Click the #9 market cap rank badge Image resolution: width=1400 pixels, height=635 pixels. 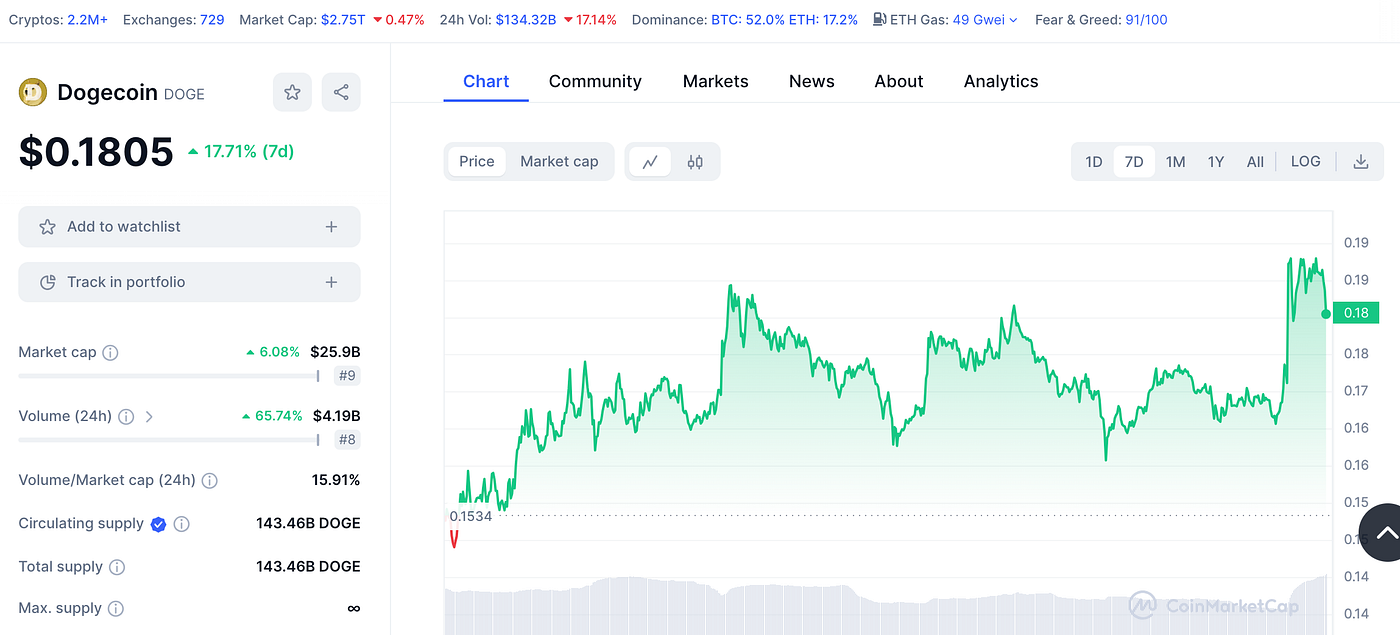[x=347, y=376]
